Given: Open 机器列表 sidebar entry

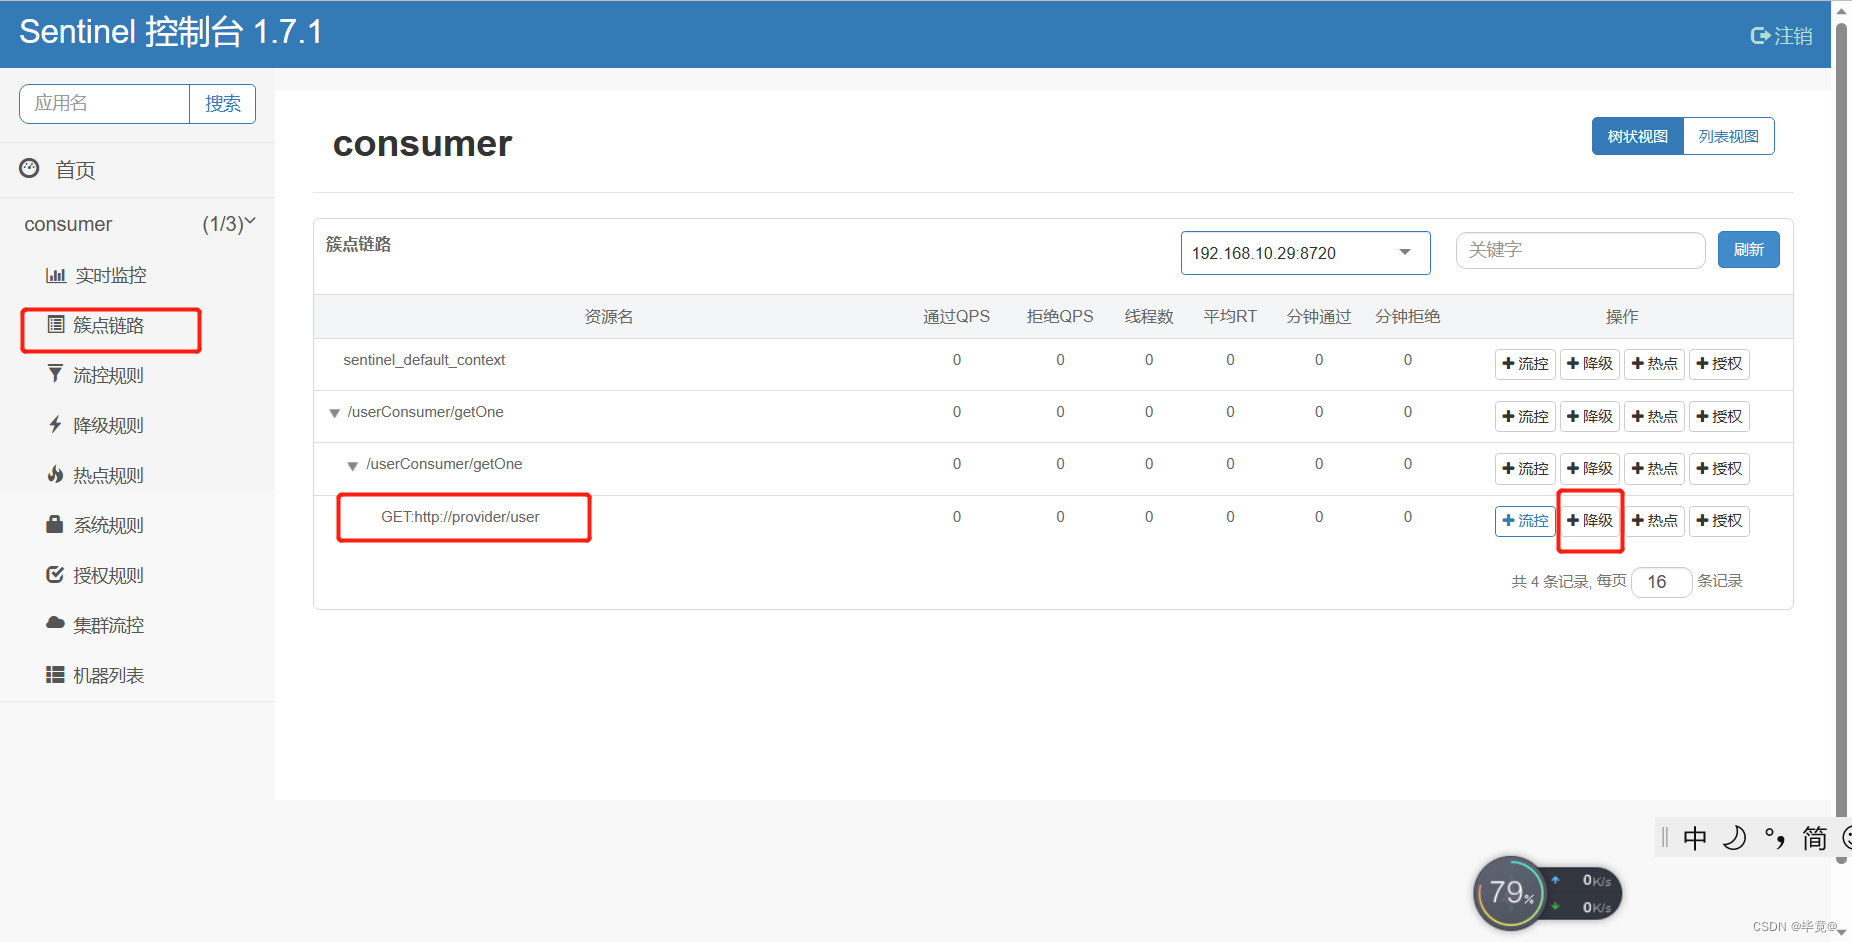Looking at the screenshot, I should pyautogui.click(x=108, y=675).
